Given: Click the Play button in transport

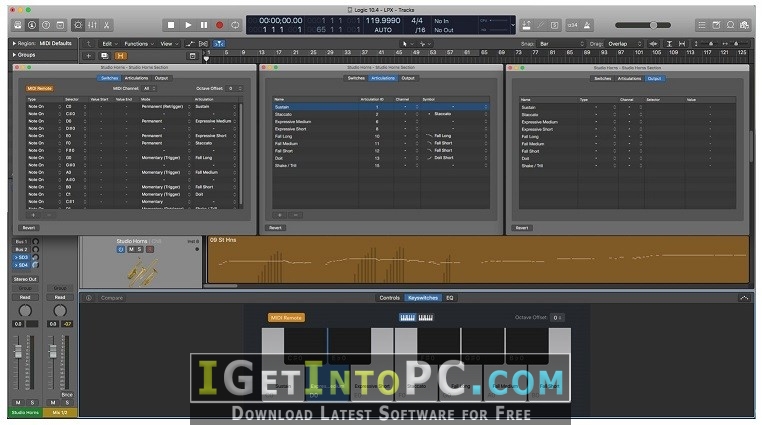Looking at the screenshot, I should [x=188, y=25].
